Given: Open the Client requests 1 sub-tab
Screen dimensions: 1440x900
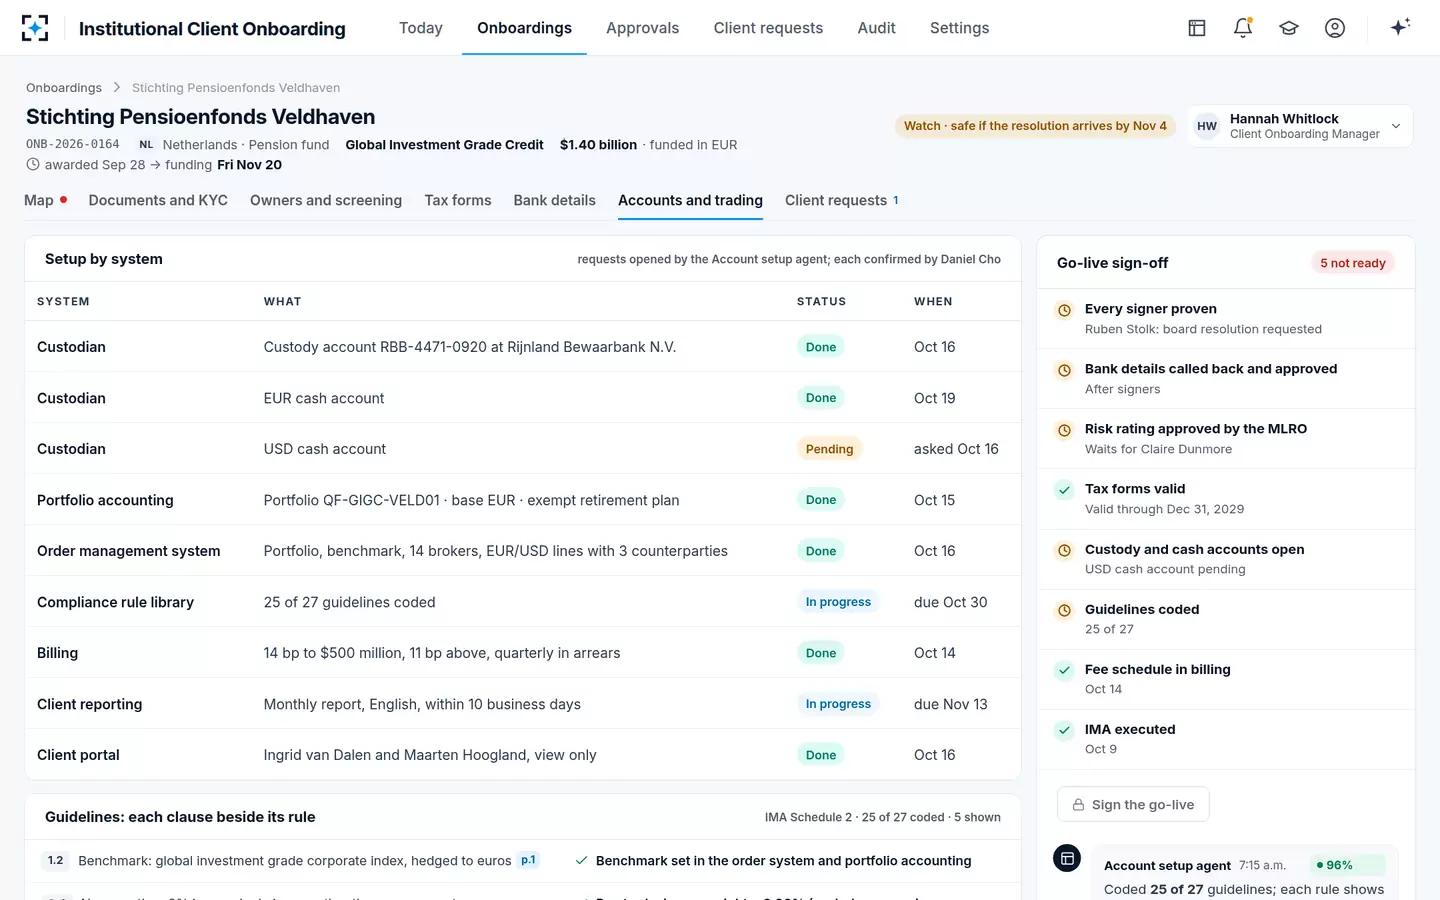Looking at the screenshot, I should [841, 200].
